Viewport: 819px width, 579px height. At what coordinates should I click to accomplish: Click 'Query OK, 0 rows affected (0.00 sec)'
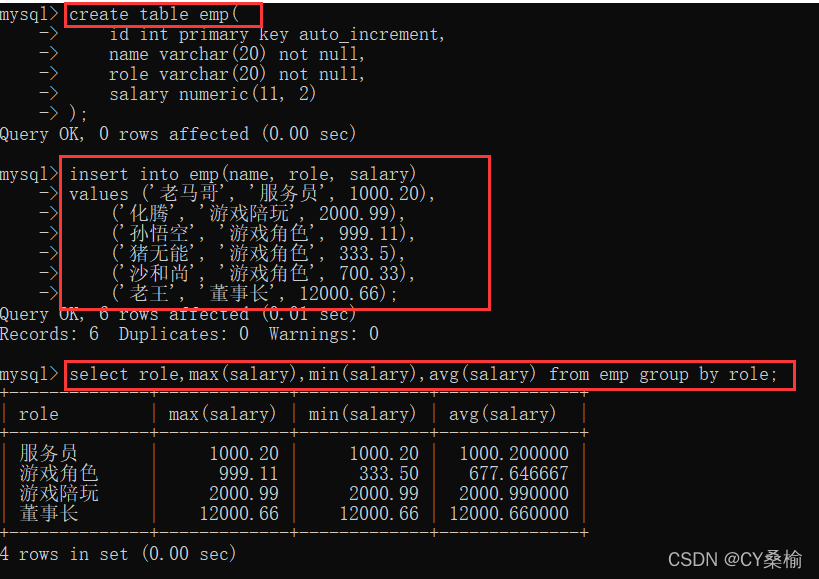178,134
